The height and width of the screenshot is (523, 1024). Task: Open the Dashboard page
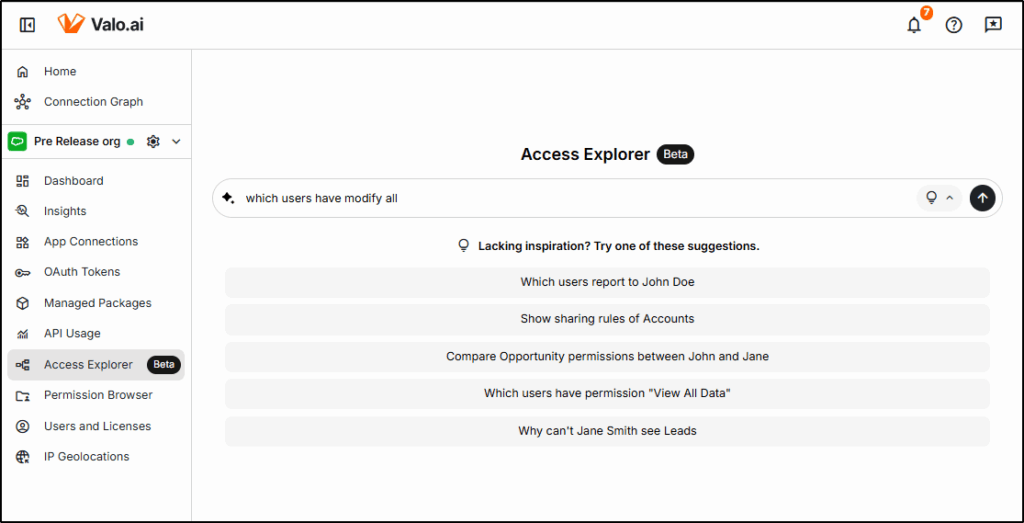pos(73,181)
